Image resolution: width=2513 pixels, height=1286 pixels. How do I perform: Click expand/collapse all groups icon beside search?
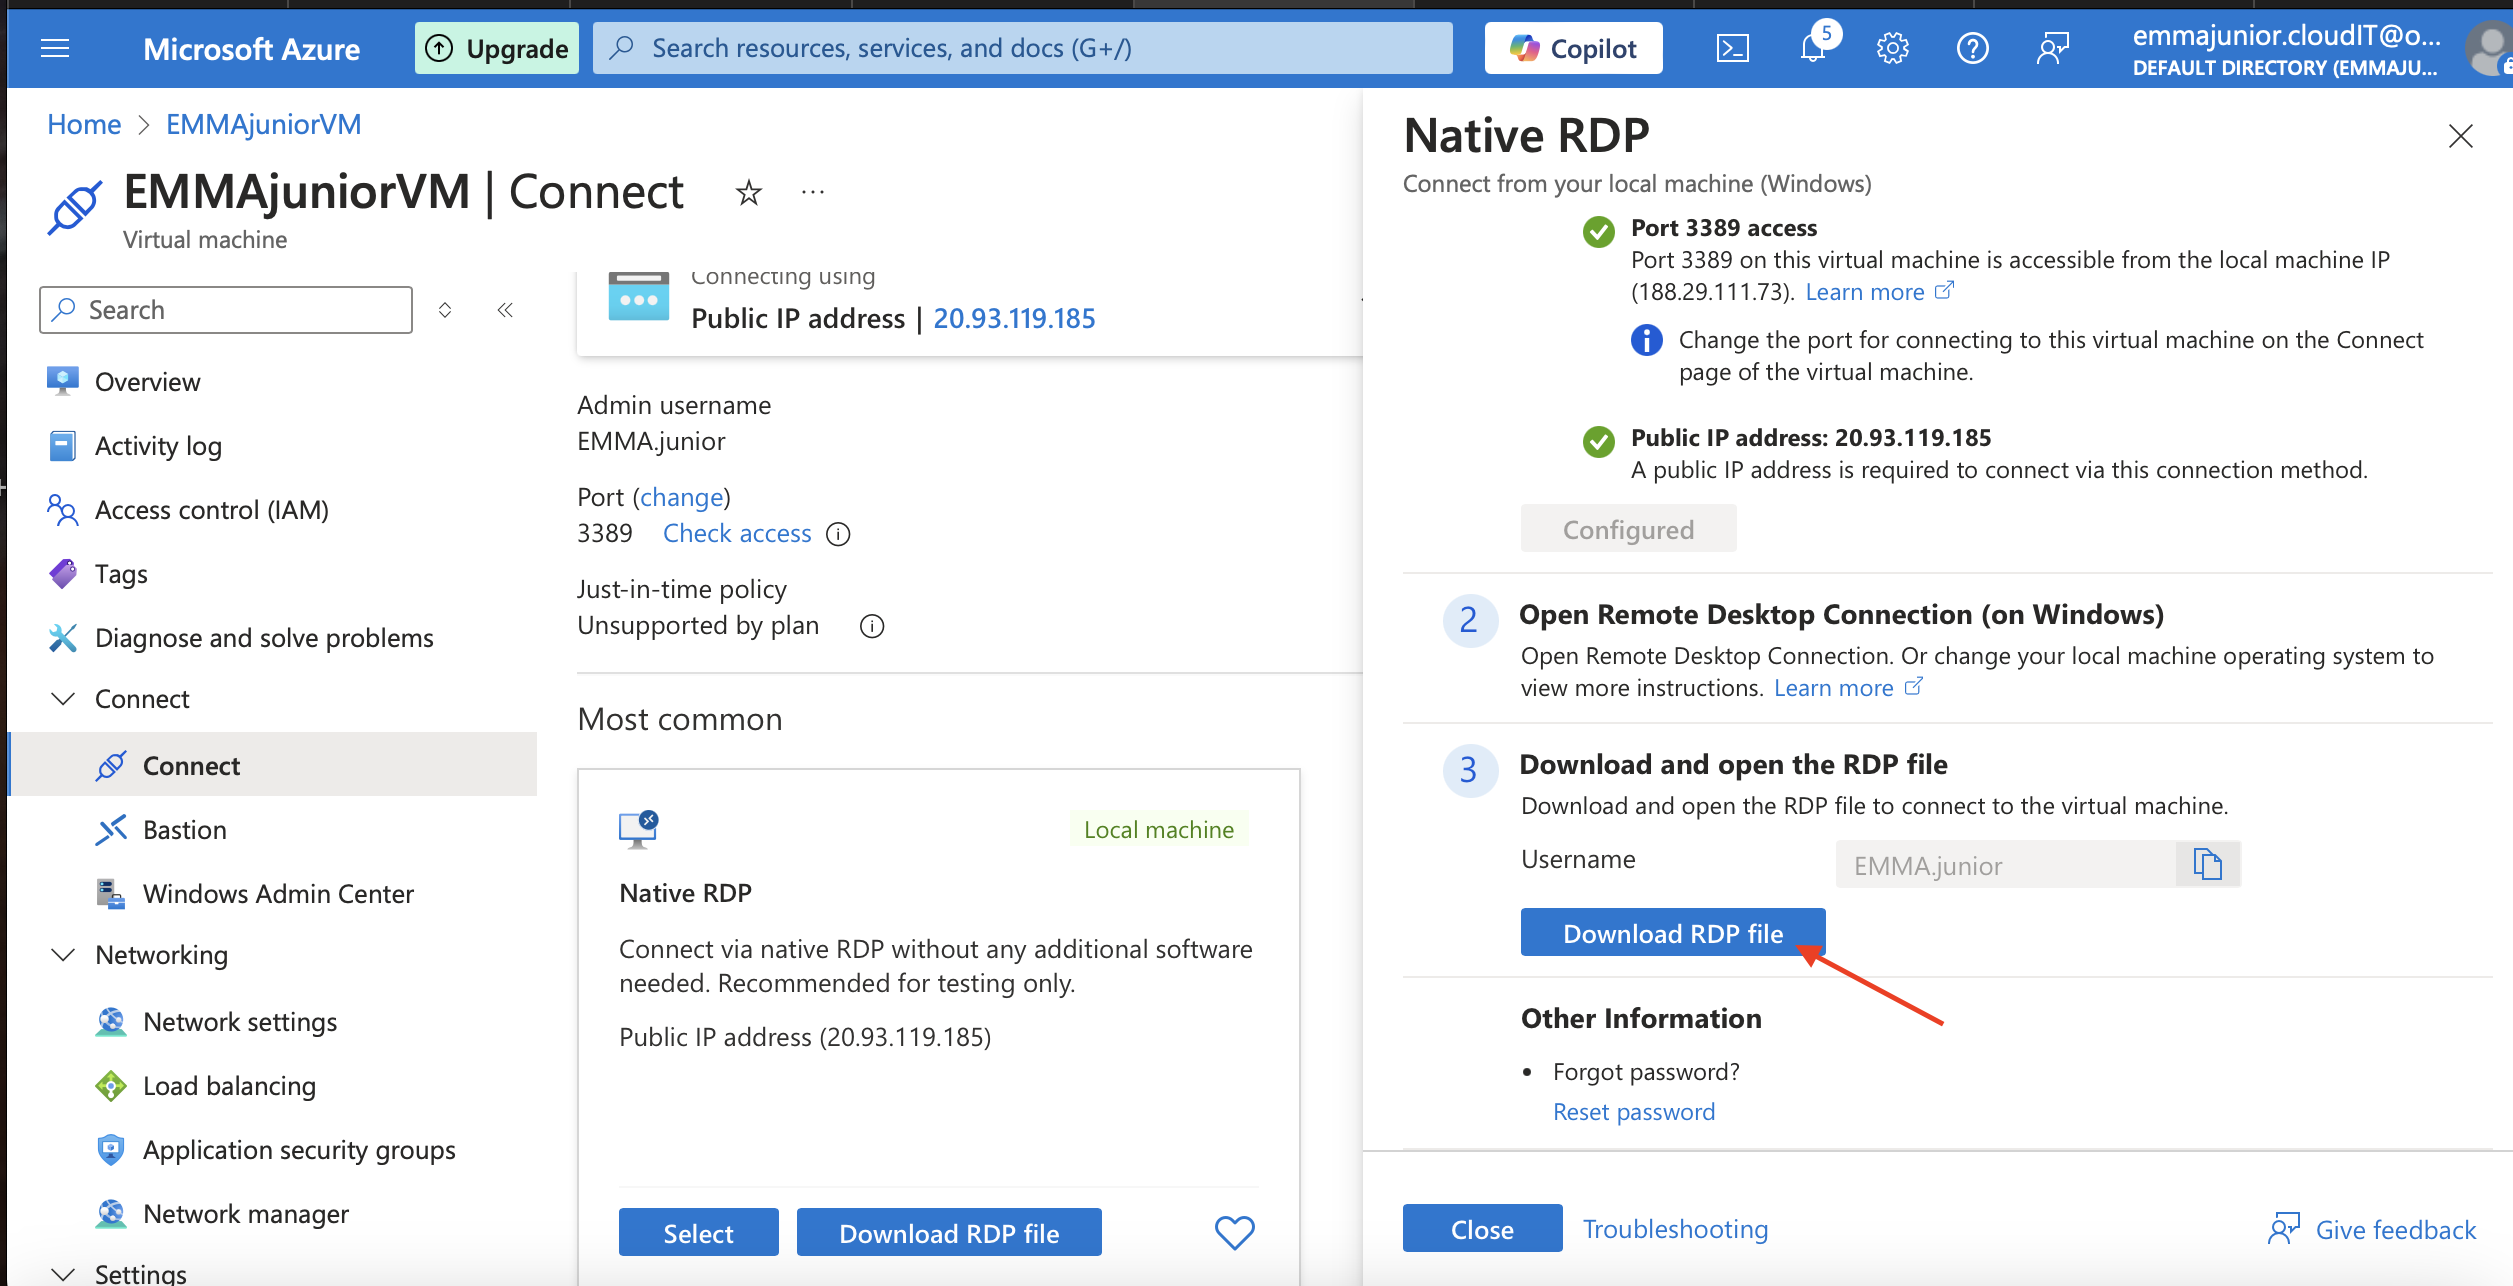445,310
